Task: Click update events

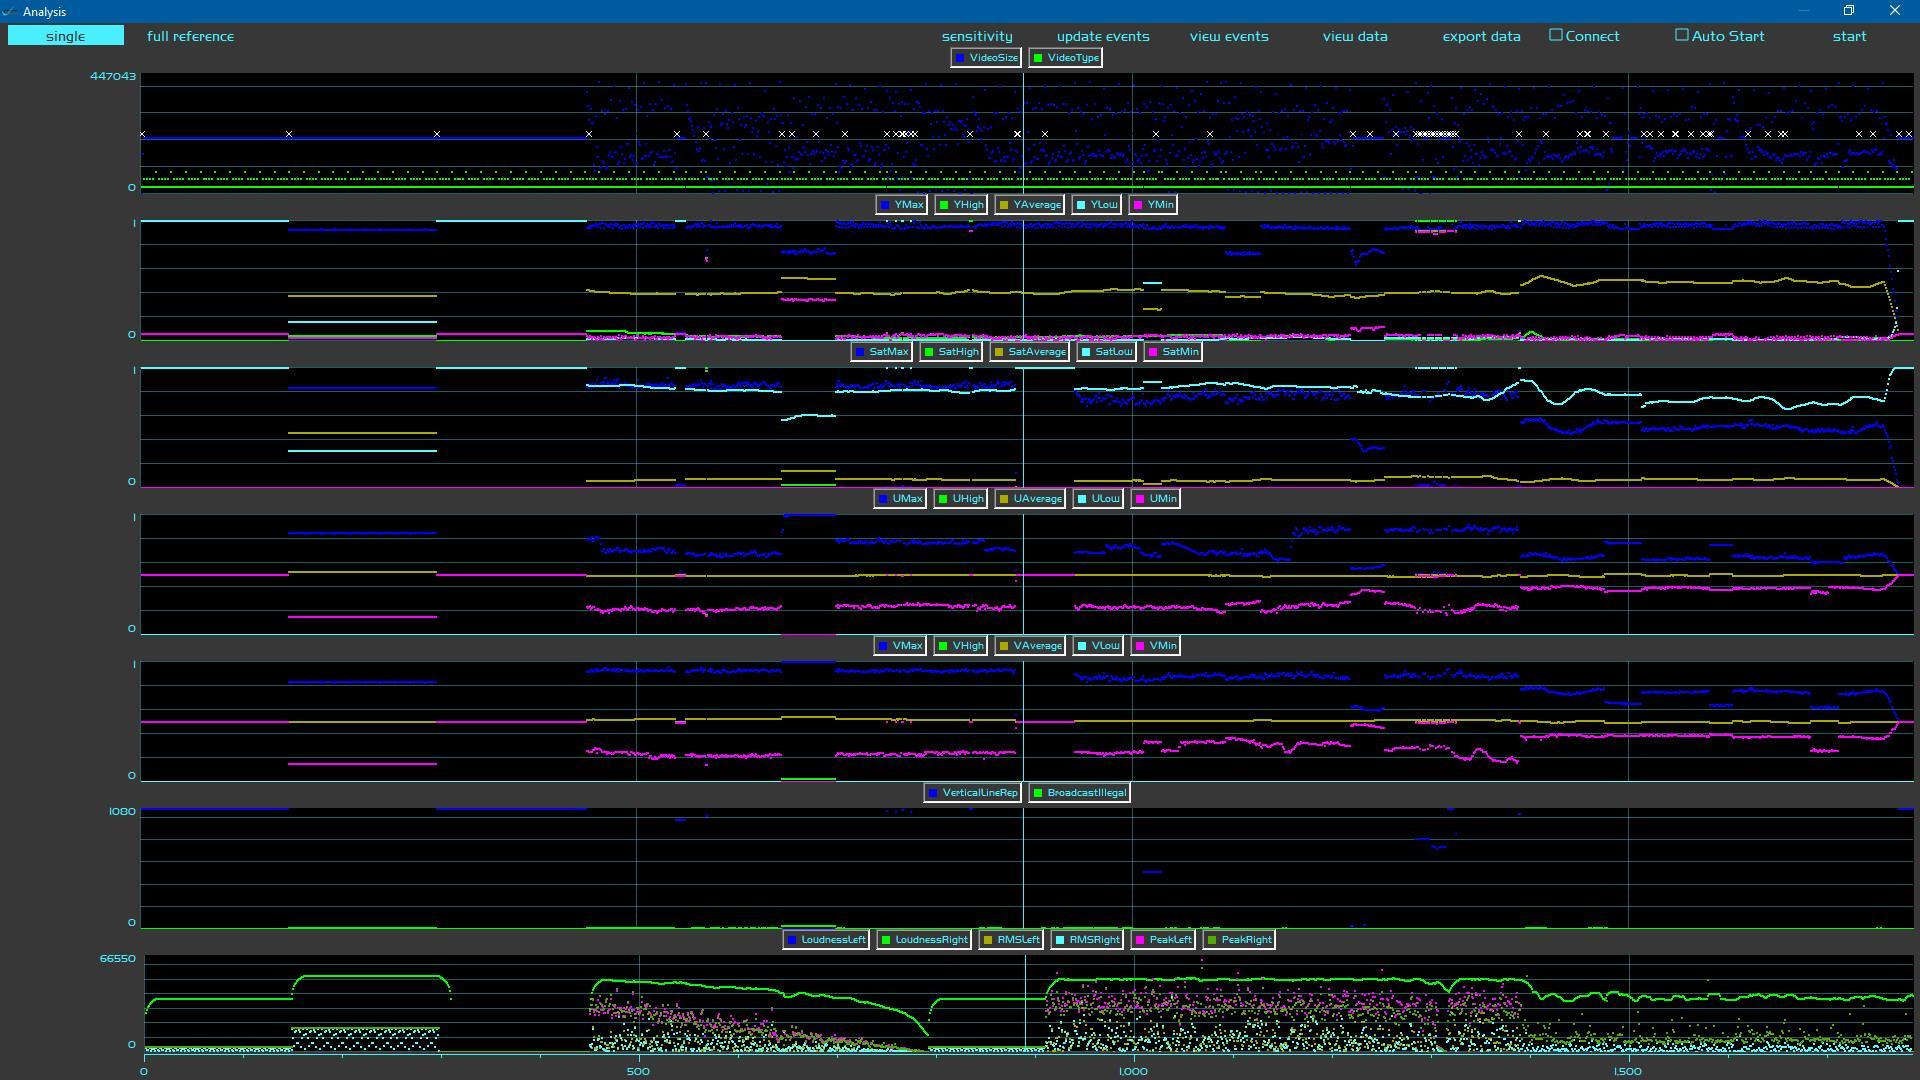Action: [x=1103, y=36]
